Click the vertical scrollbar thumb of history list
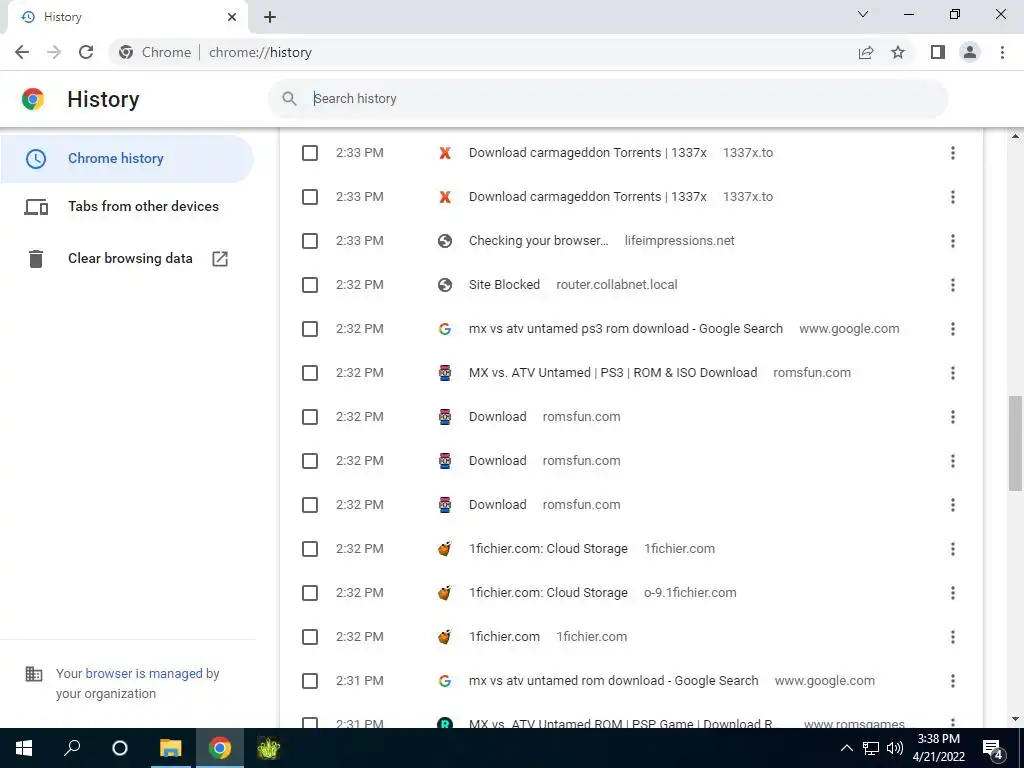The width and height of the screenshot is (1024, 768). click(1015, 443)
